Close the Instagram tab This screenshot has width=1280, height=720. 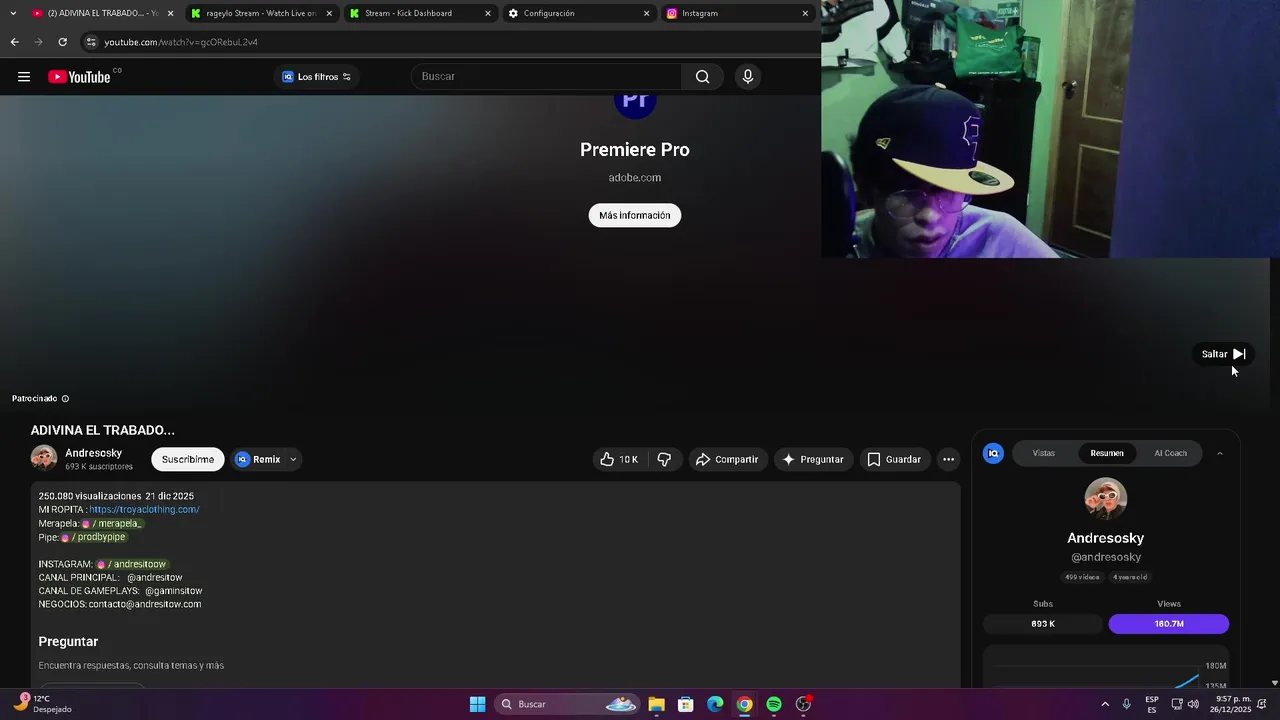coord(805,13)
